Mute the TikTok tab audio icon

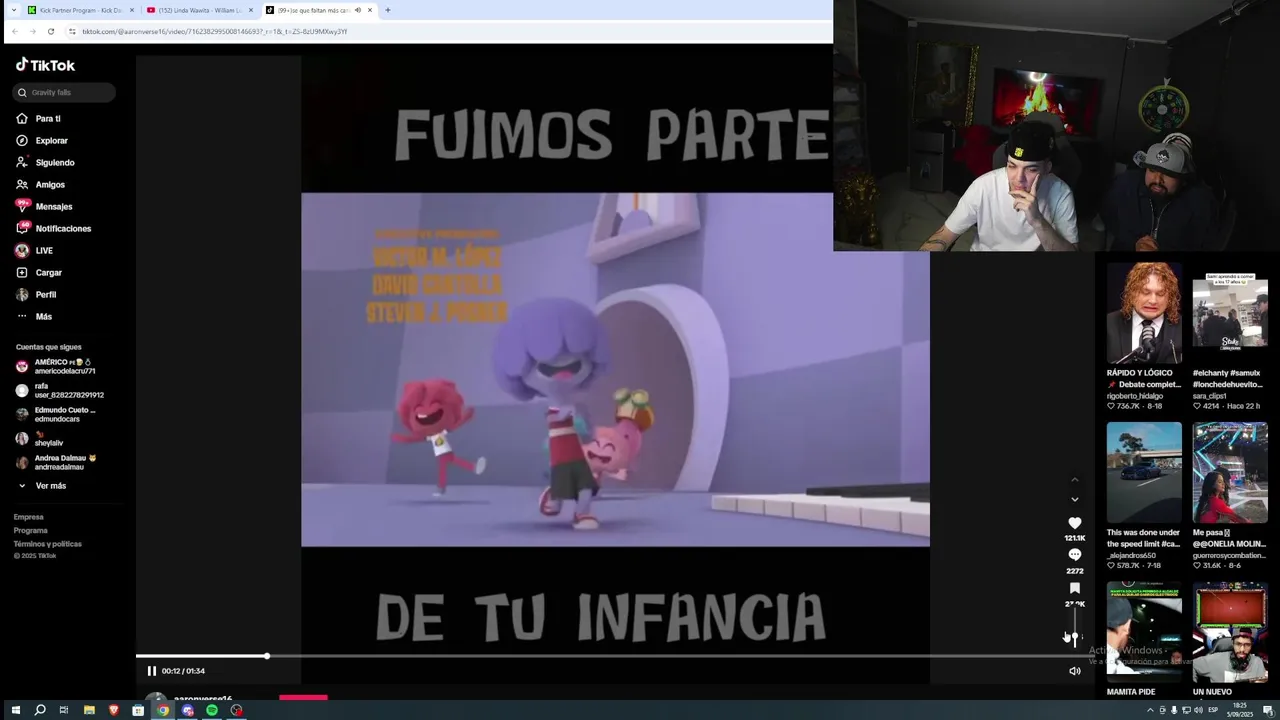point(357,10)
